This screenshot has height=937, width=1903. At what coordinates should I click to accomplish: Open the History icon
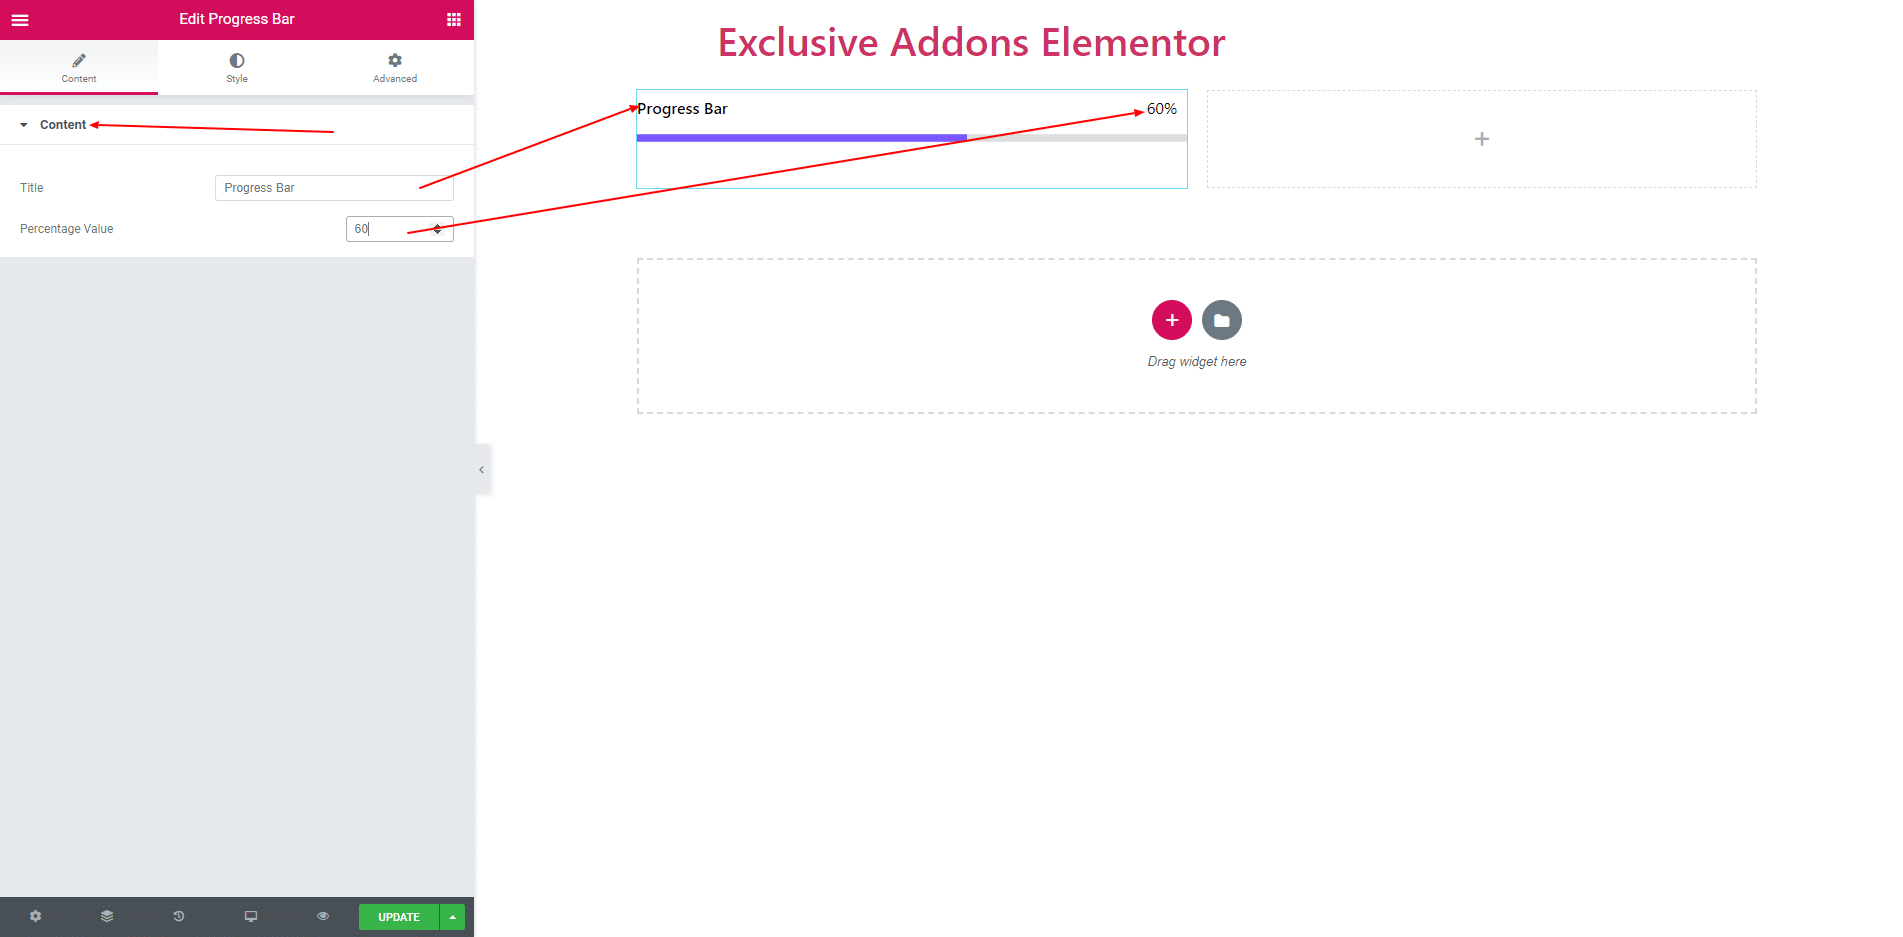coord(179,916)
